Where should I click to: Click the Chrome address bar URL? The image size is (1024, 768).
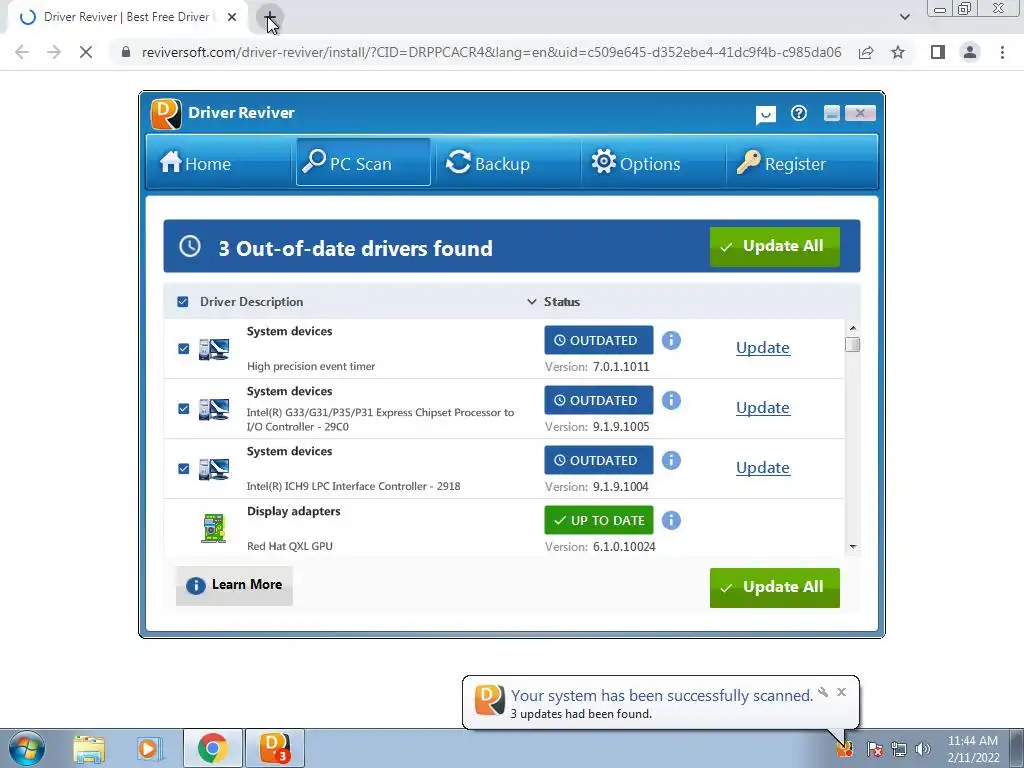491,52
